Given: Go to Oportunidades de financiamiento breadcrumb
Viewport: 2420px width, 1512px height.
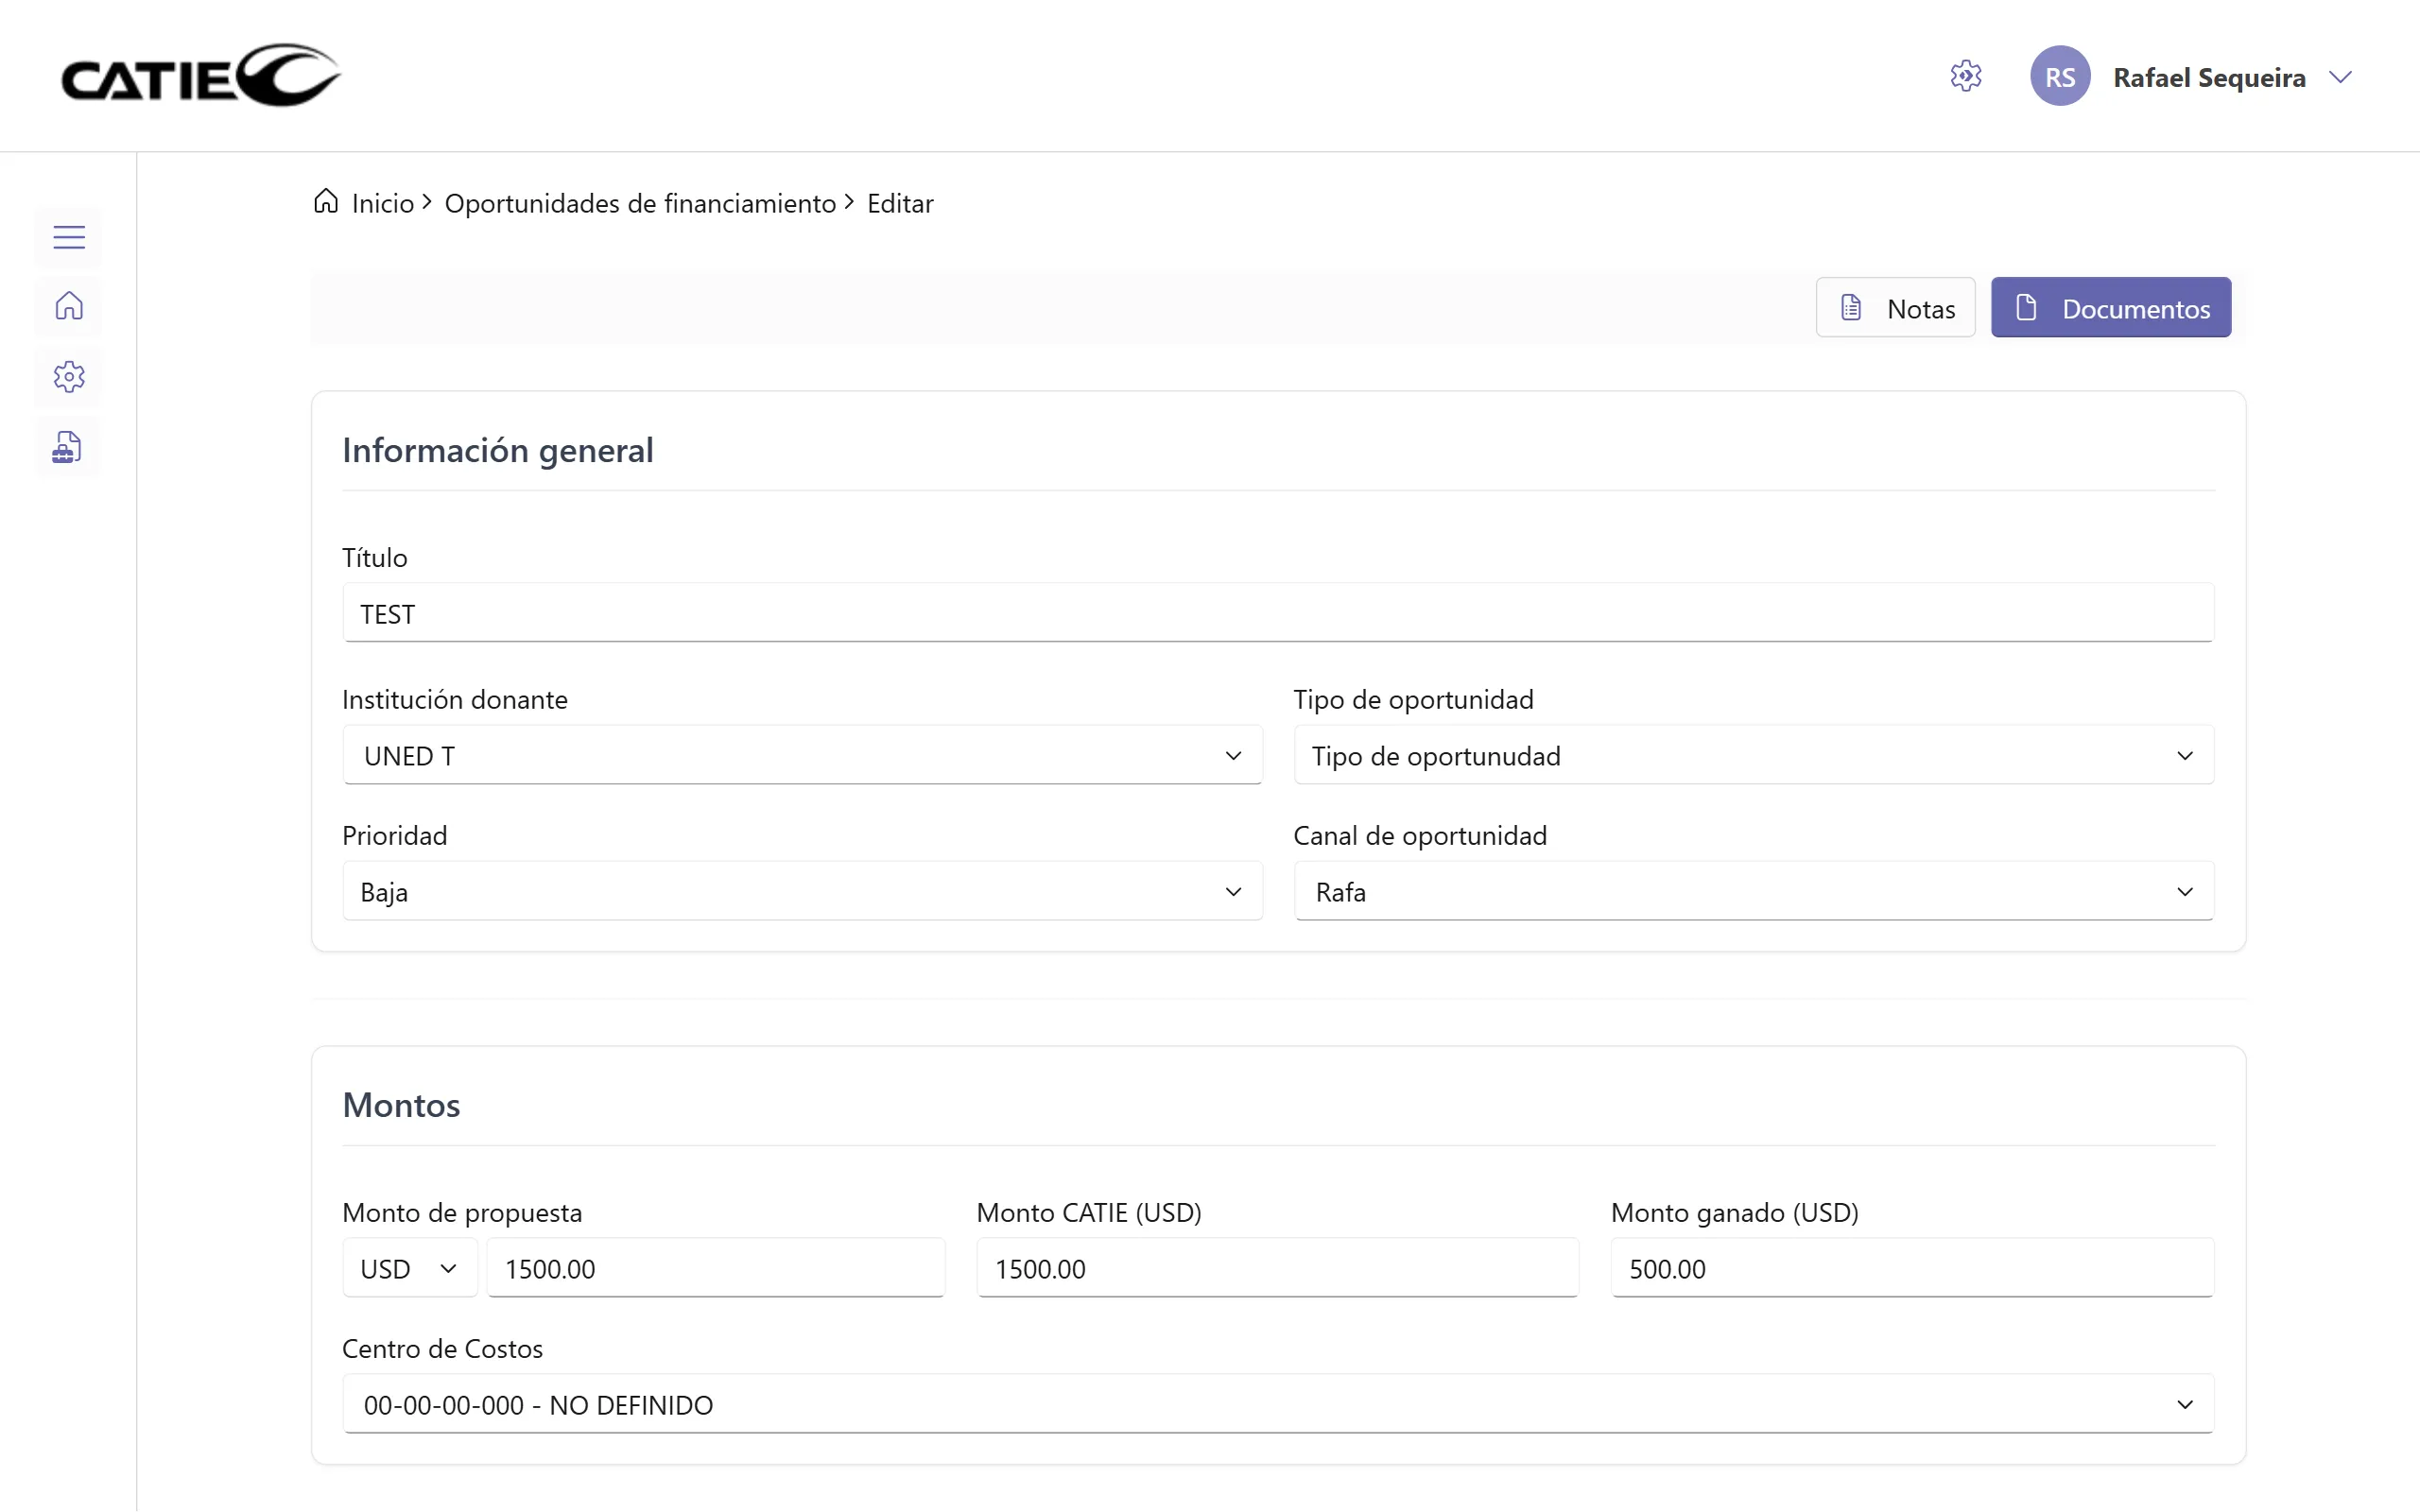Looking at the screenshot, I should coord(640,204).
